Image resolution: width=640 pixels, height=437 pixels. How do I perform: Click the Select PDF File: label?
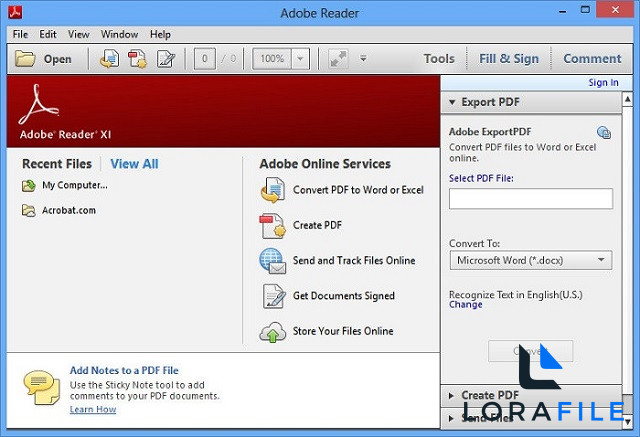click(x=481, y=178)
